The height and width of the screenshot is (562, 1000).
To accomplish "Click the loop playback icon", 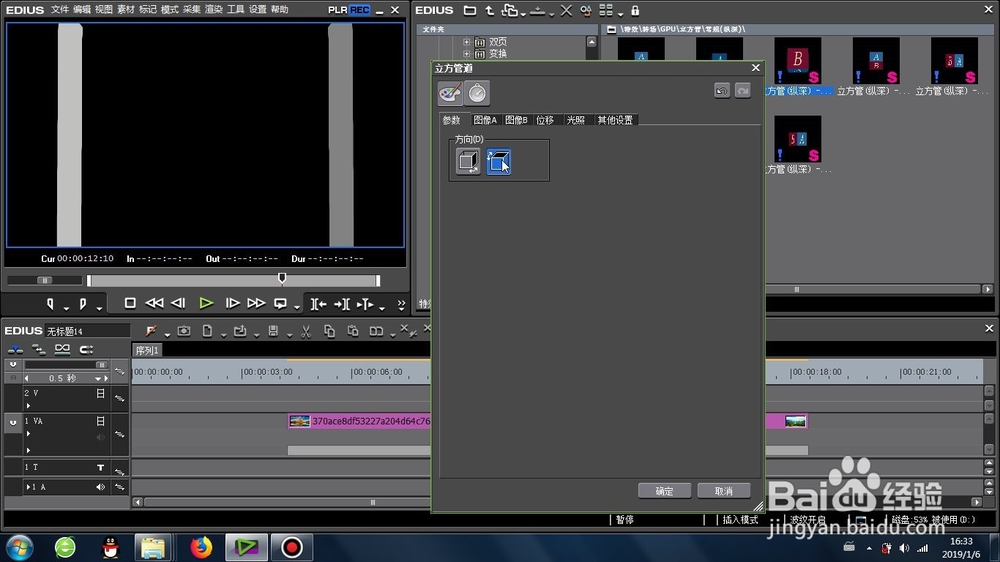I will (x=280, y=304).
